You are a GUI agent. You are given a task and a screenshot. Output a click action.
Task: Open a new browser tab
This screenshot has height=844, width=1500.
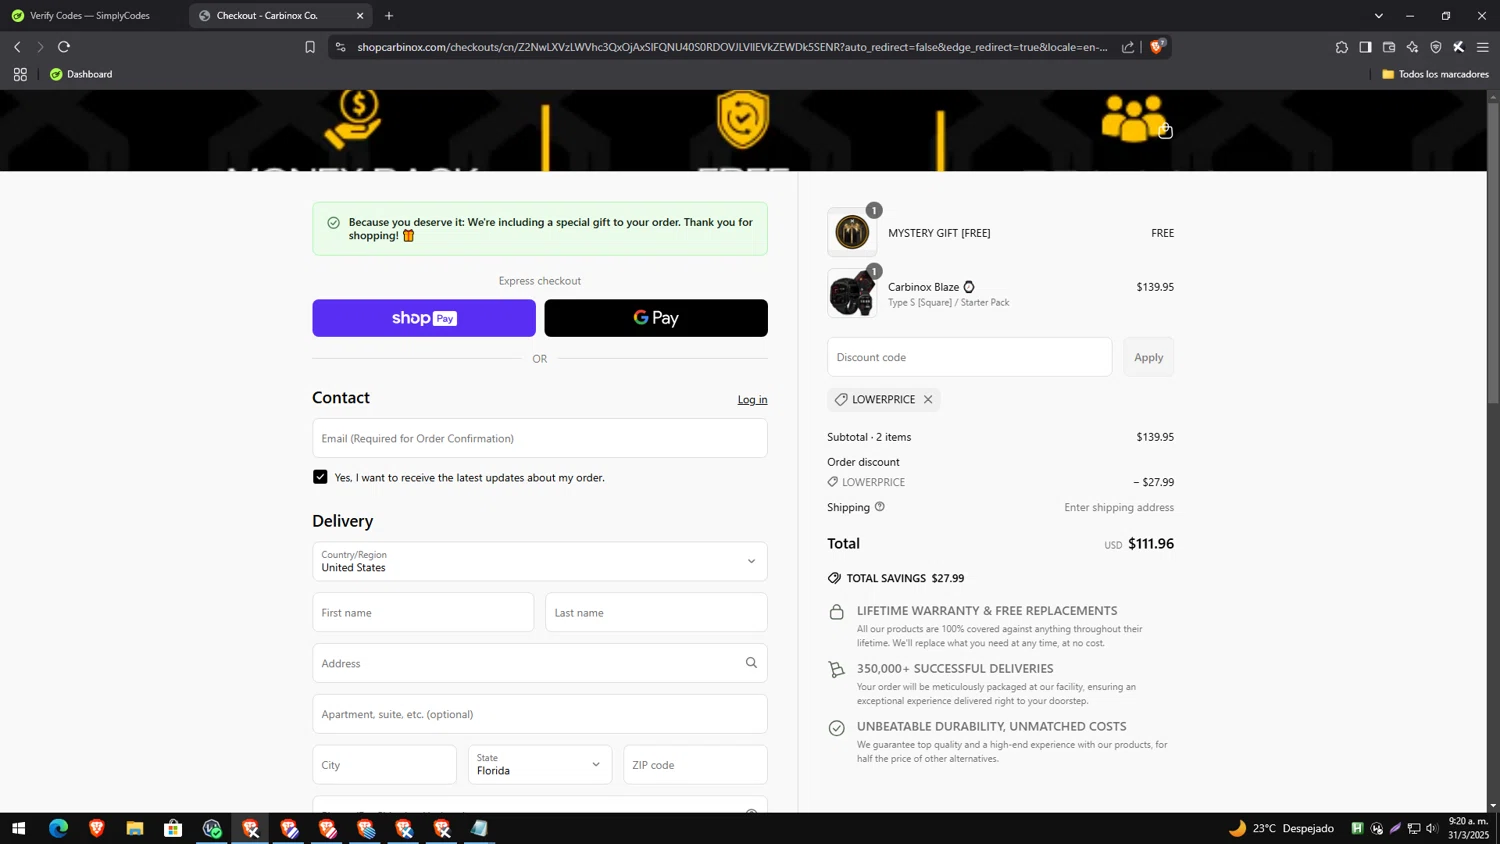(x=389, y=16)
